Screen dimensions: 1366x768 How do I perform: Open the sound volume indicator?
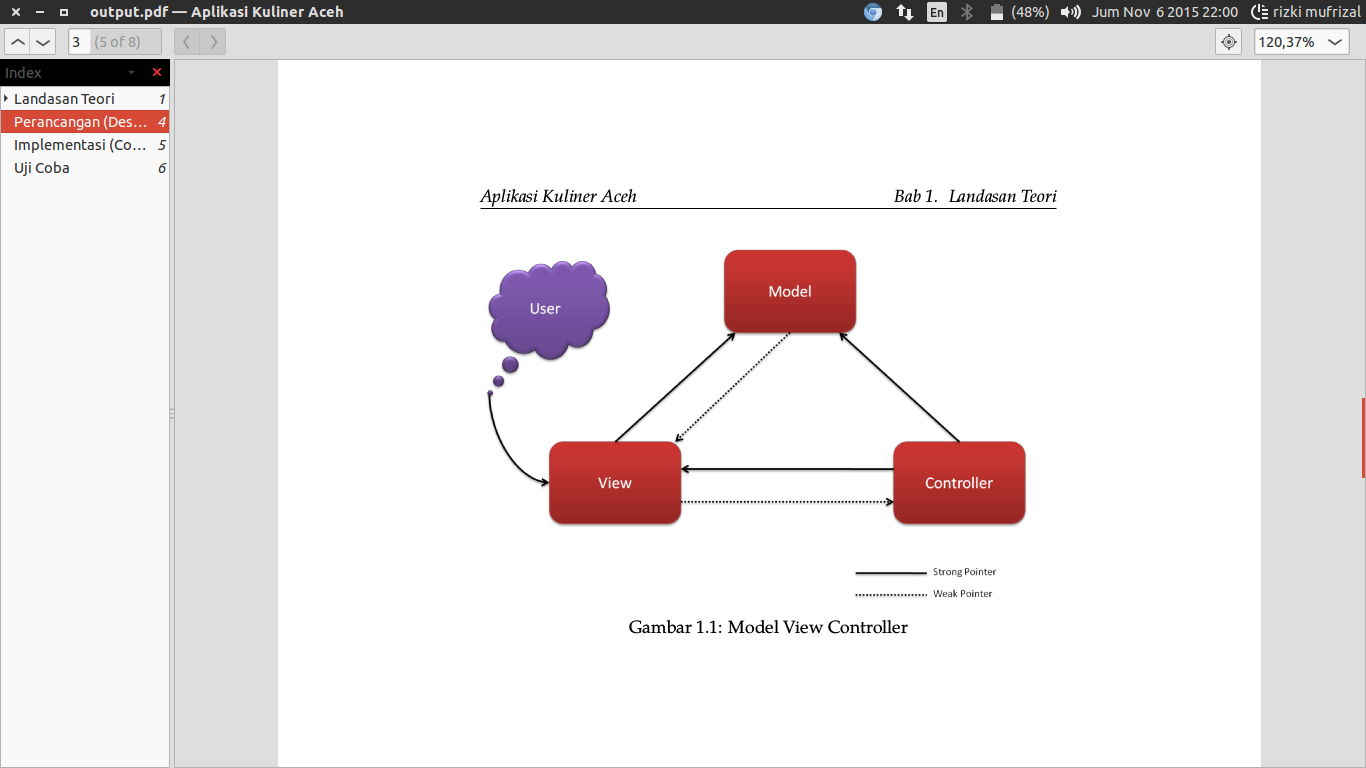[x=1070, y=12]
